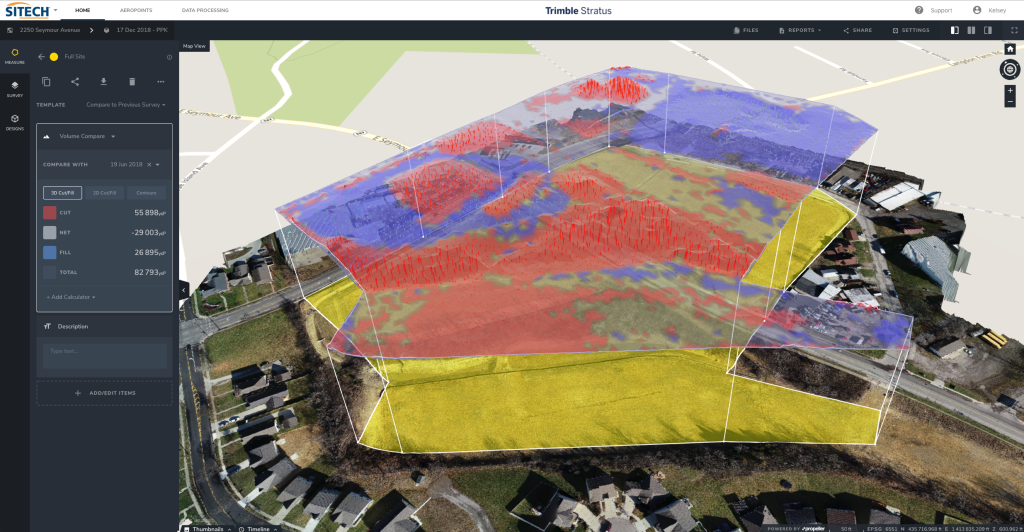Click the red Cut color swatch
Viewport: 1024px width, 532px height.
pyautogui.click(x=50, y=213)
